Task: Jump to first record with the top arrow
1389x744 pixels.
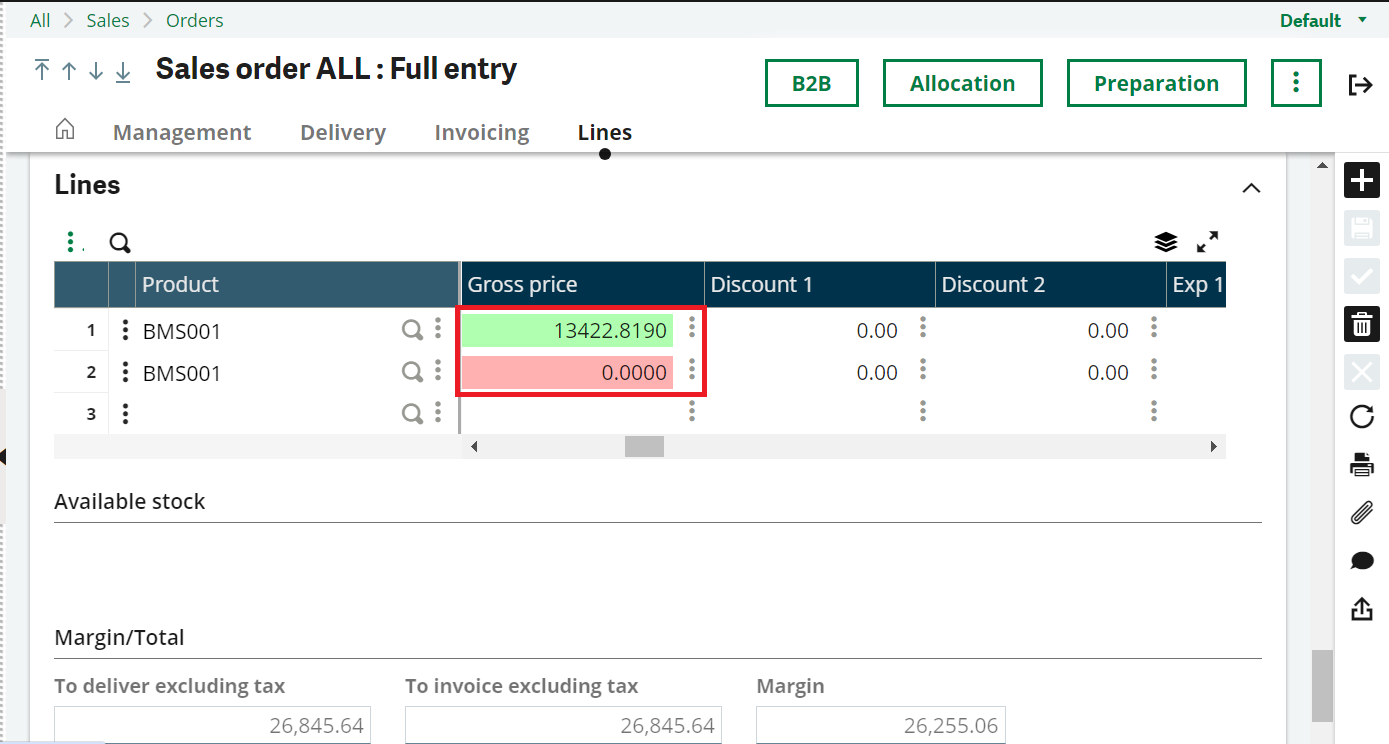Action: (x=42, y=70)
